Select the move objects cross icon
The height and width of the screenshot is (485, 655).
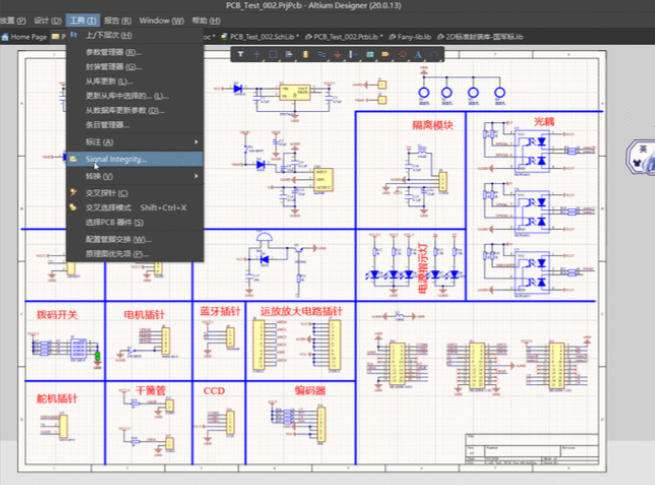[256, 54]
